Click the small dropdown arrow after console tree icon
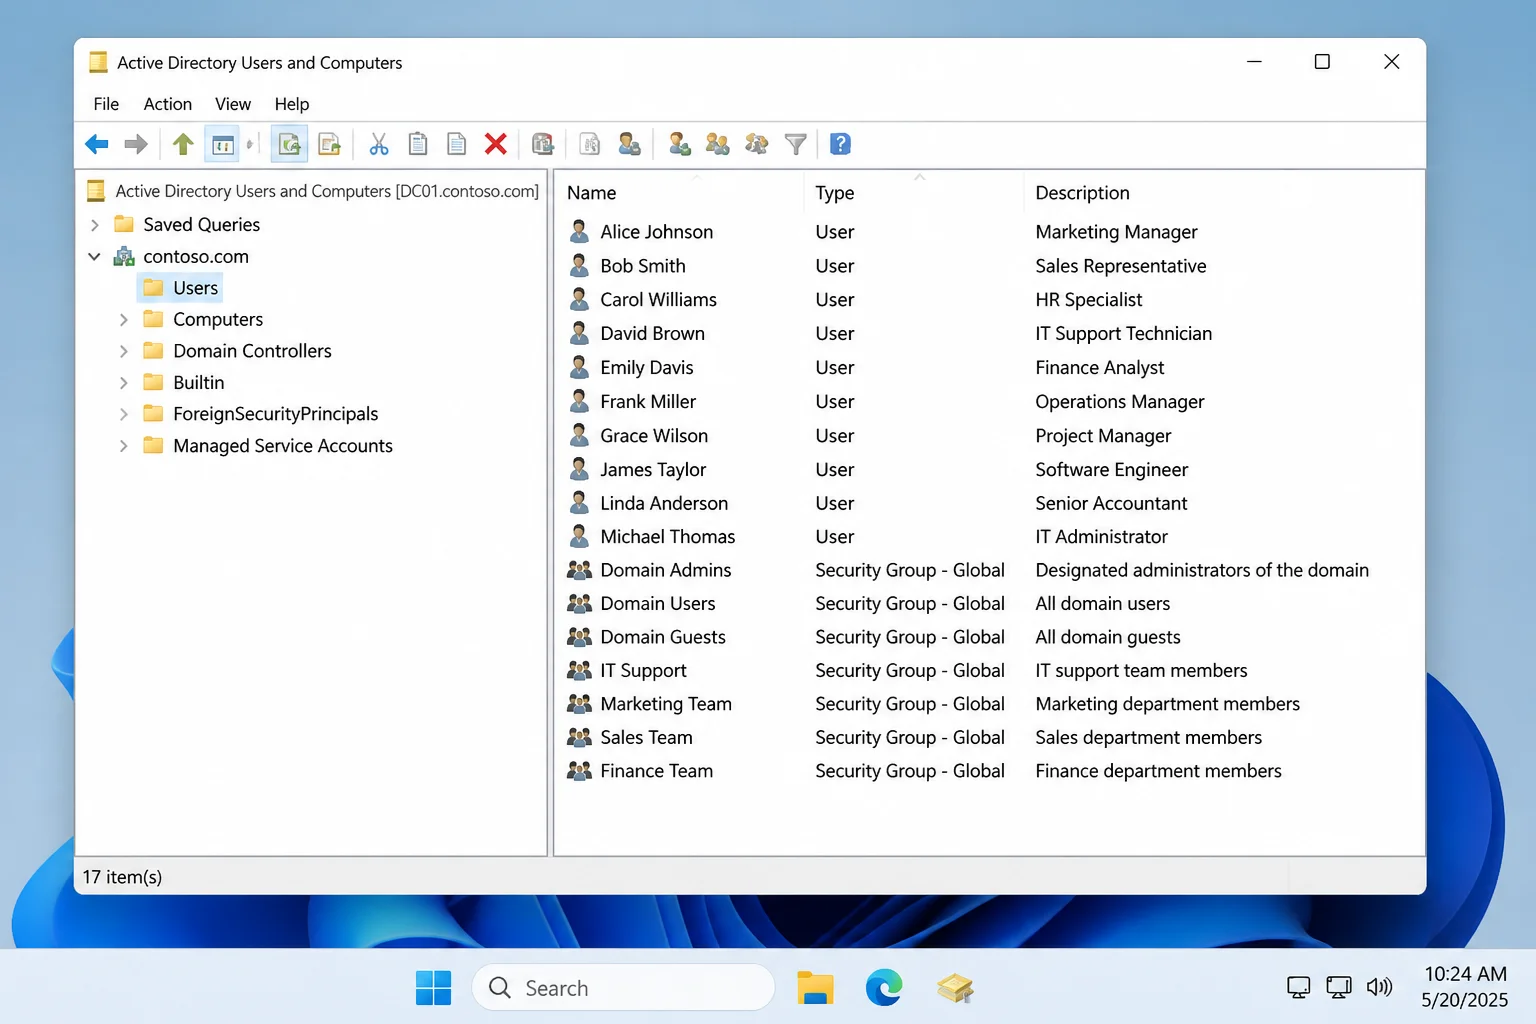The height and width of the screenshot is (1024, 1536). pos(250,145)
